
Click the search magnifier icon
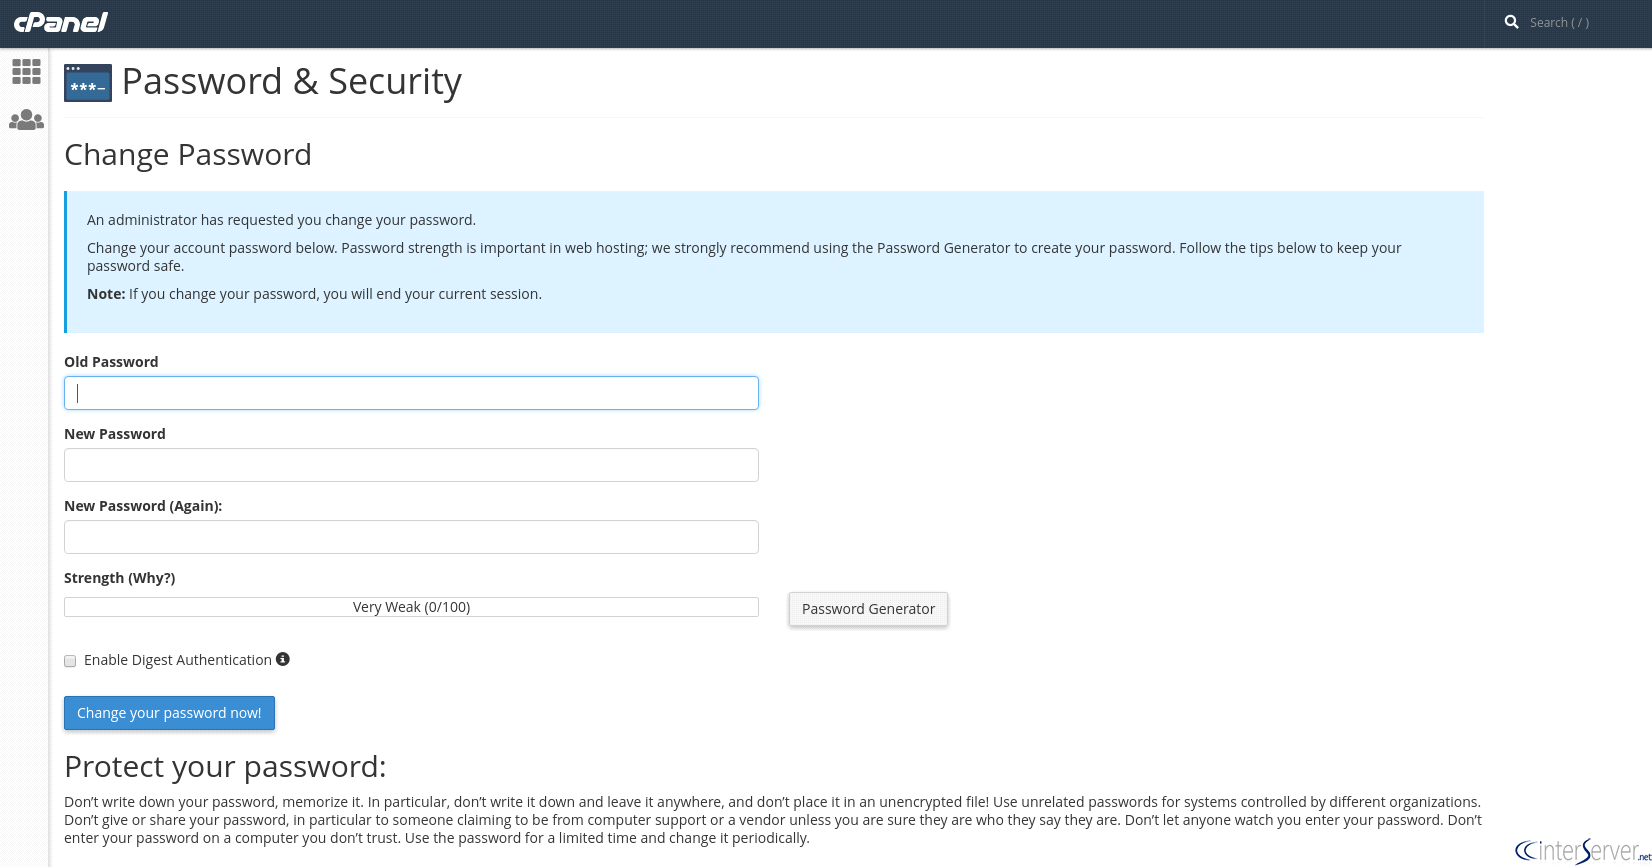click(1511, 22)
